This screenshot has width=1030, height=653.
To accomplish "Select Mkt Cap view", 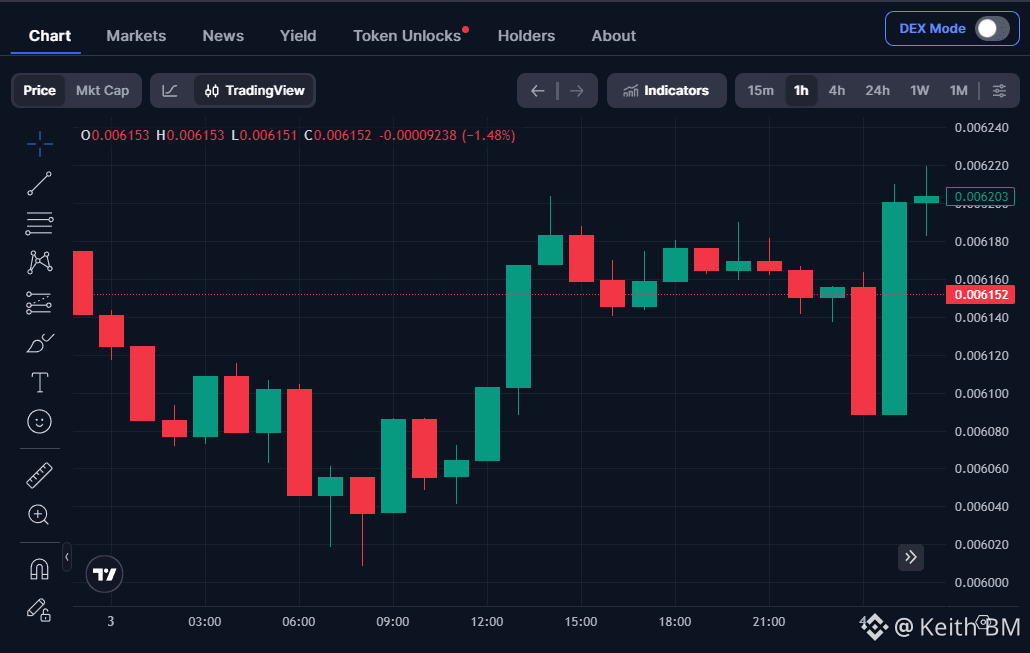I will click(x=102, y=91).
